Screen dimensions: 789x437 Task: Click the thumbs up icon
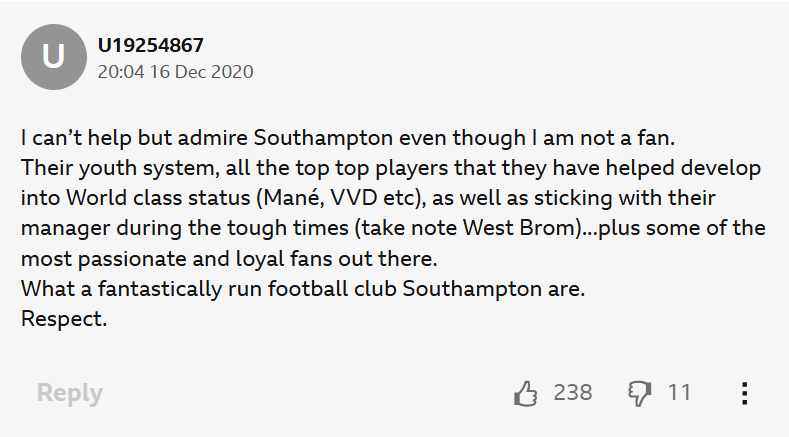pyautogui.click(x=525, y=393)
